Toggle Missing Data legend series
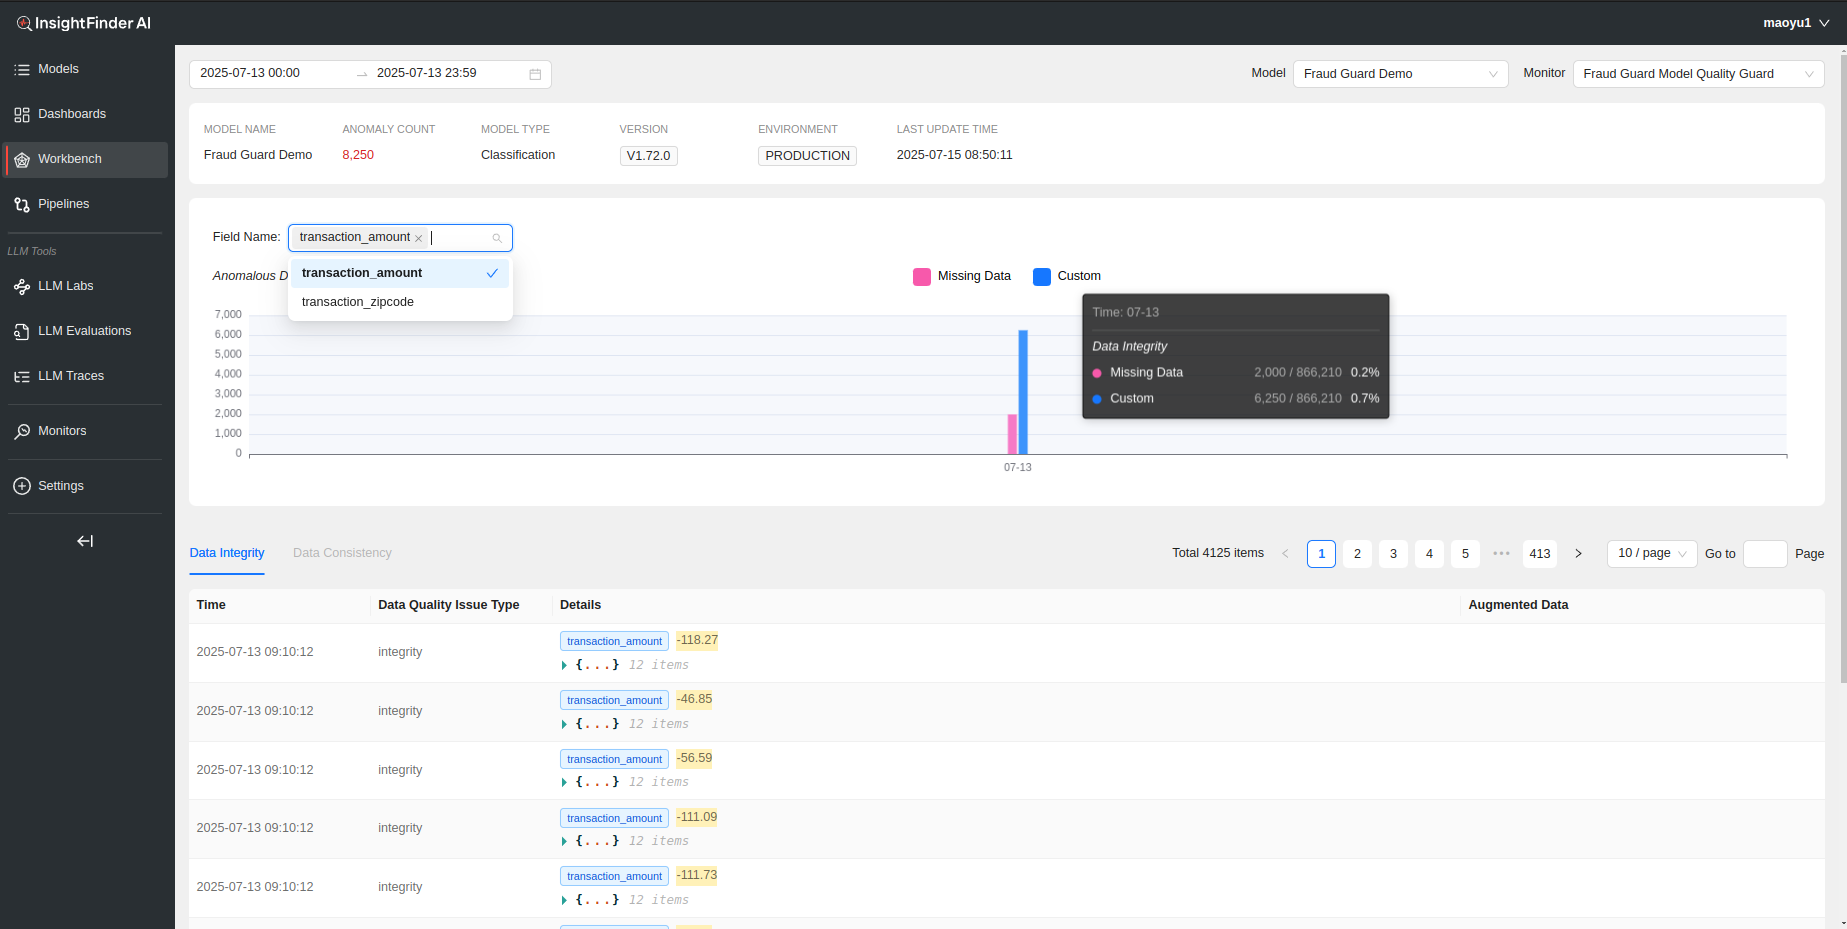 coord(922,277)
